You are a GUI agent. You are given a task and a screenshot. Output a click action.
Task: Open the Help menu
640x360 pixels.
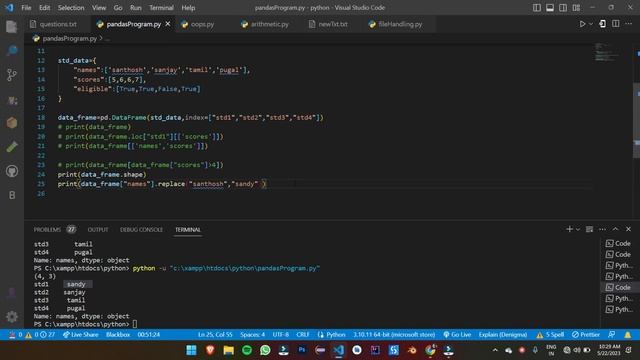click(x=188, y=8)
